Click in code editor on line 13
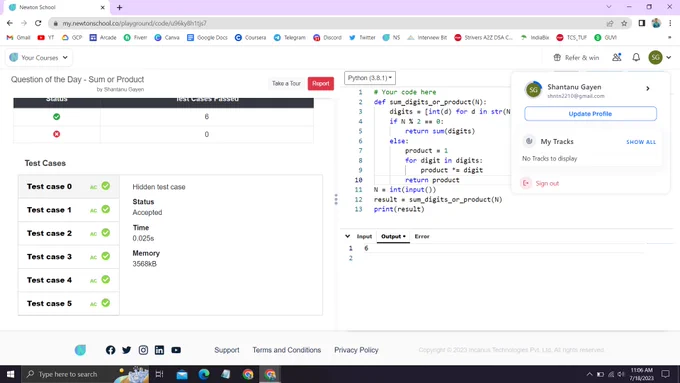 coord(399,209)
